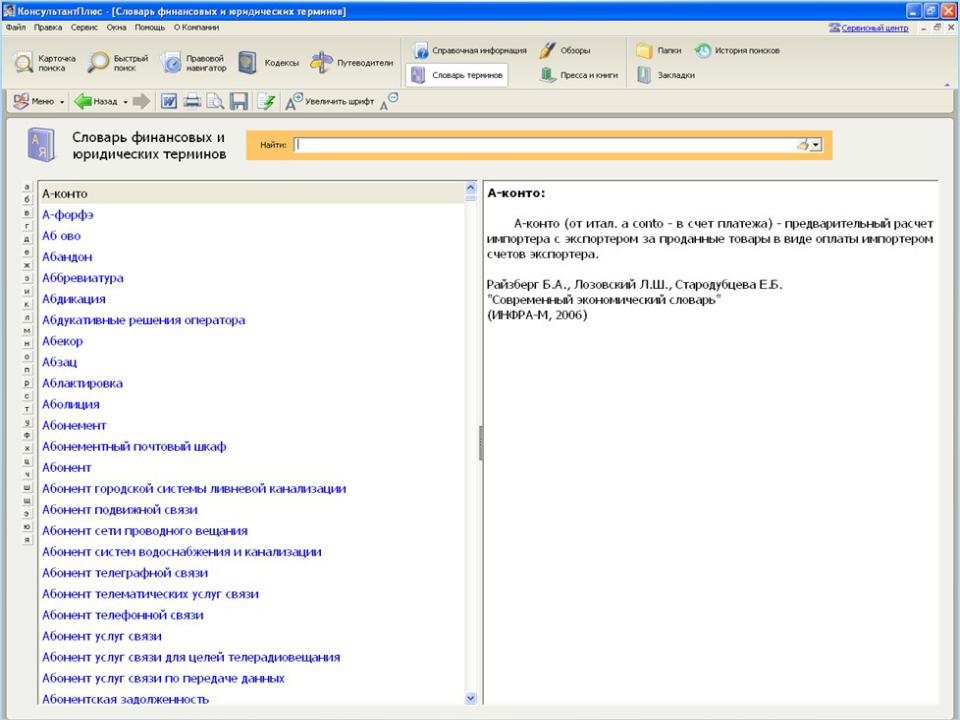Open term Аб ово
The width and height of the screenshot is (960, 720).
(61, 236)
